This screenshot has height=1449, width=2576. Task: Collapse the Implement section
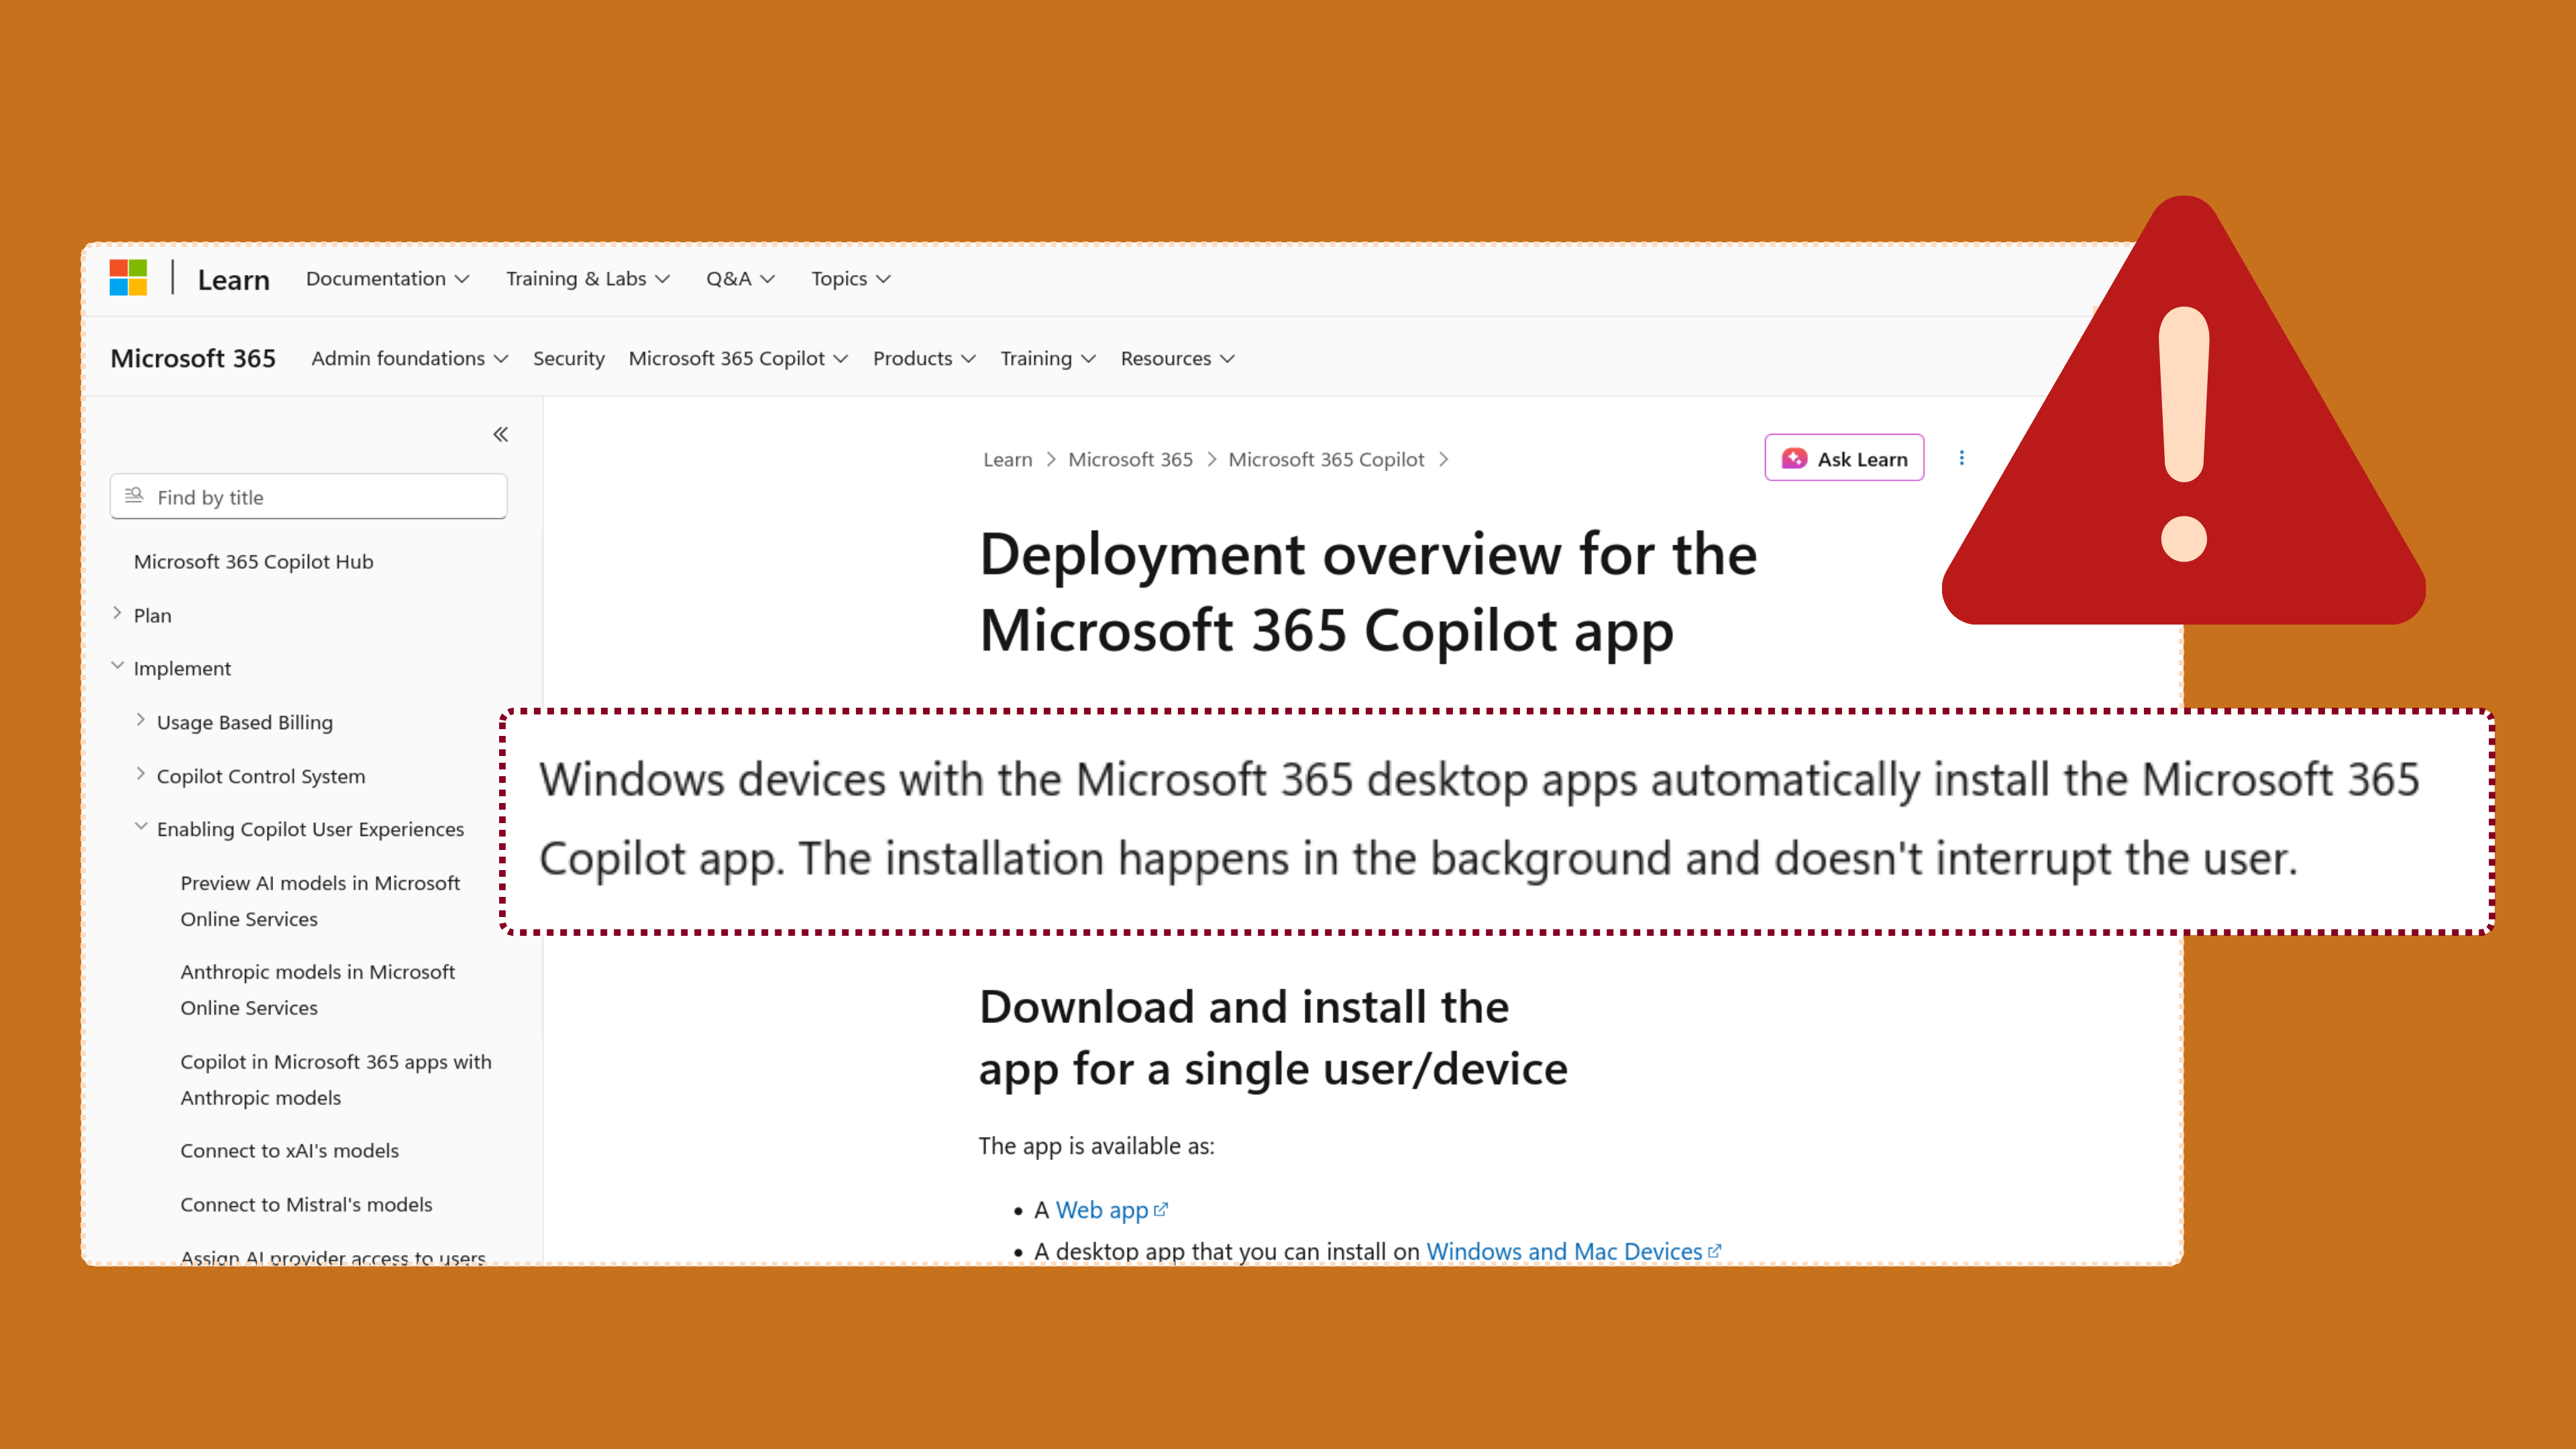[117, 666]
